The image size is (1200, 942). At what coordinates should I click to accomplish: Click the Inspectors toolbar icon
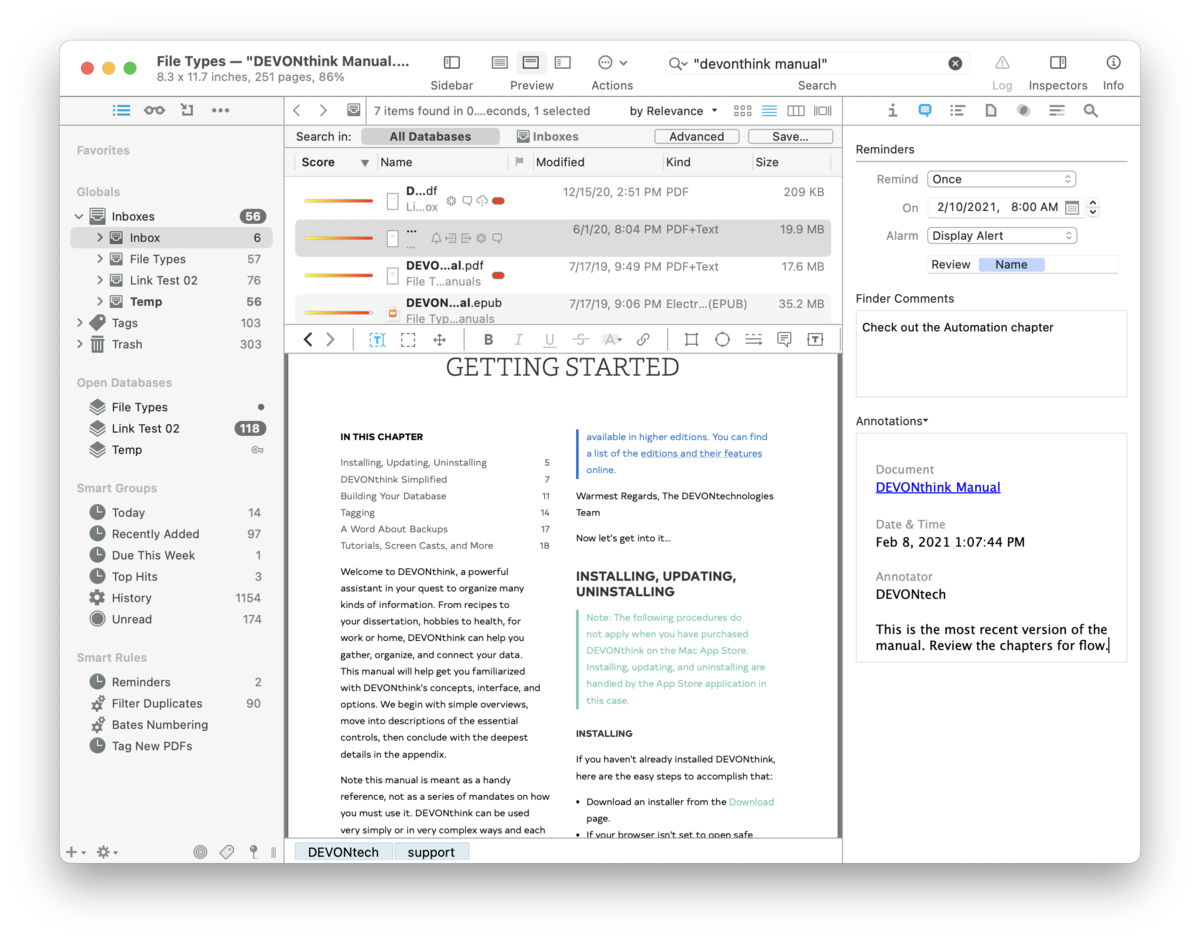tap(1058, 63)
